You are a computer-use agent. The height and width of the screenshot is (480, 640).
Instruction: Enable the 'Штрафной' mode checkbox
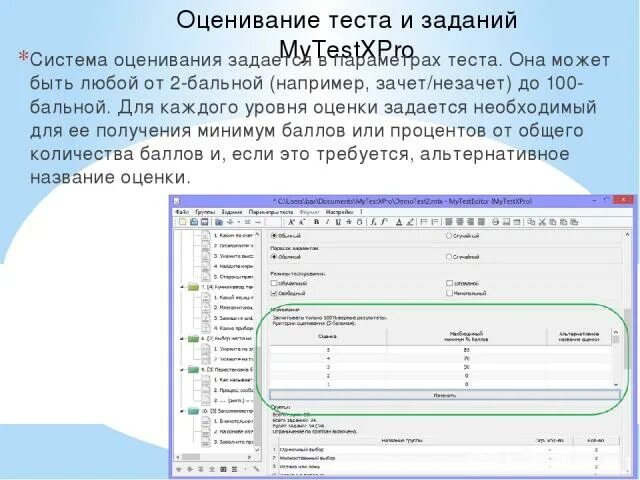coord(449,283)
